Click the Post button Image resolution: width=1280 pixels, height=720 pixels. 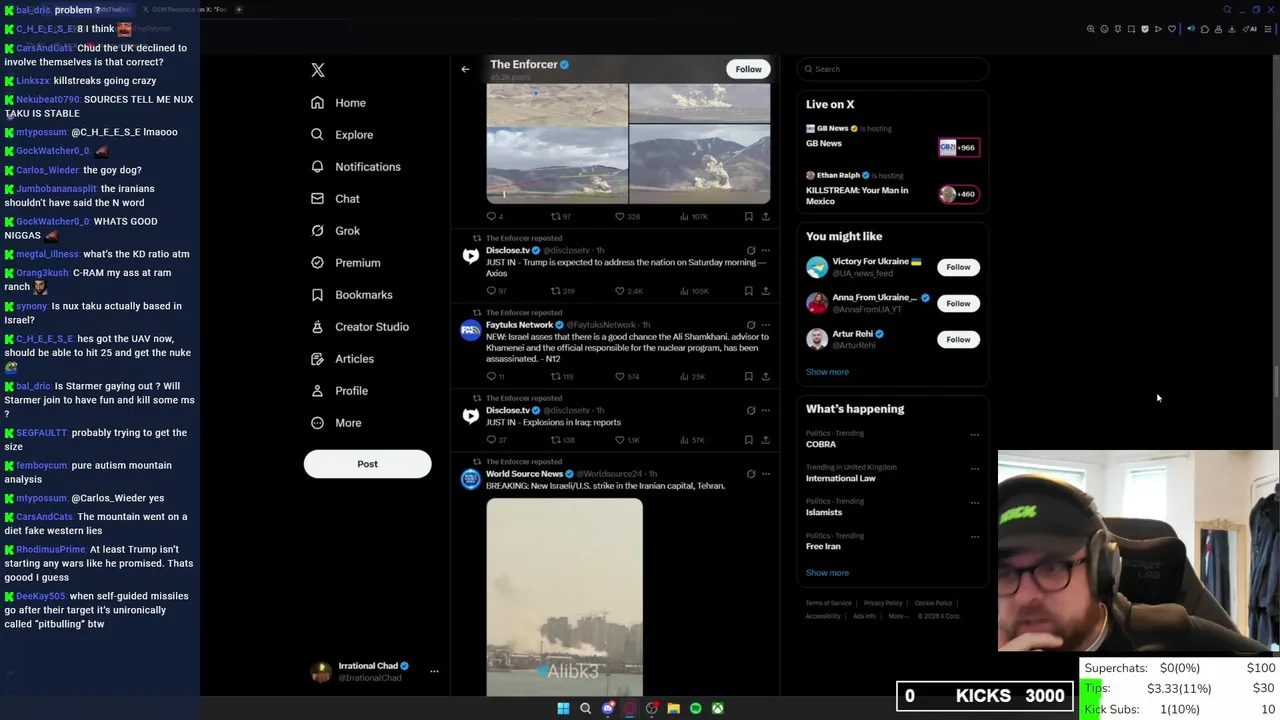pyautogui.click(x=367, y=464)
